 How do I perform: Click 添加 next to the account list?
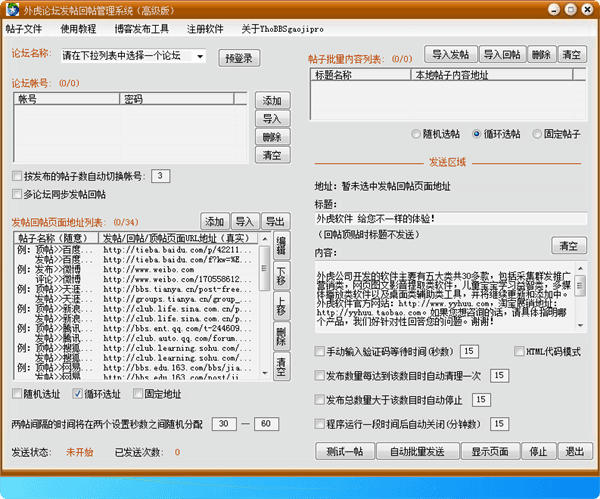[271, 101]
